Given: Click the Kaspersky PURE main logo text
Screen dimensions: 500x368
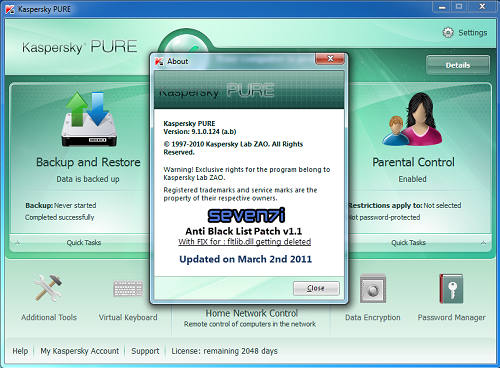Looking at the screenshot, I should [80, 47].
